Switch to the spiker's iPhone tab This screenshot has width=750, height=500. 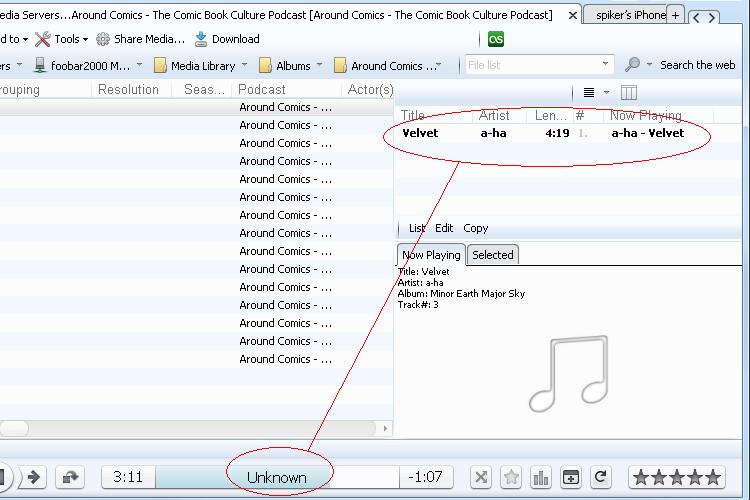click(624, 15)
